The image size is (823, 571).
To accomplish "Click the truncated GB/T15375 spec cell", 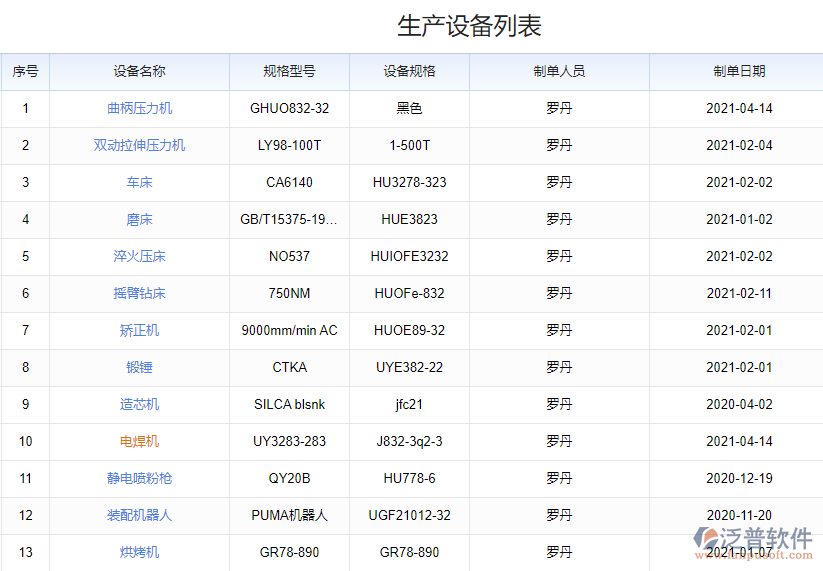I will pos(289,219).
